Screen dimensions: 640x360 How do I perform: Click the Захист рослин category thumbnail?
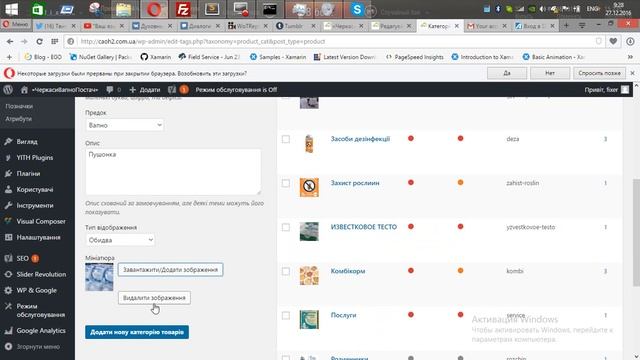(x=309, y=187)
